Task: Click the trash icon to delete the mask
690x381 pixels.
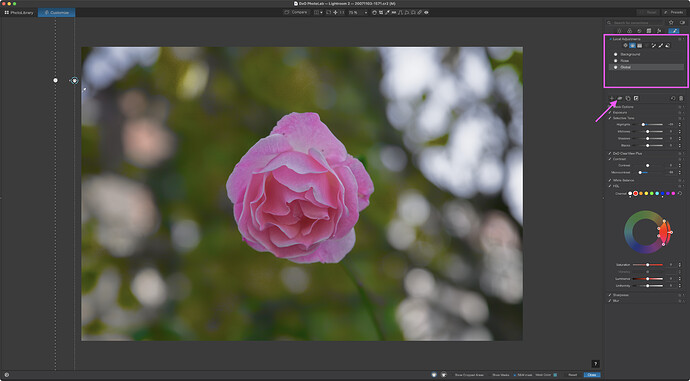Action: 681,99
